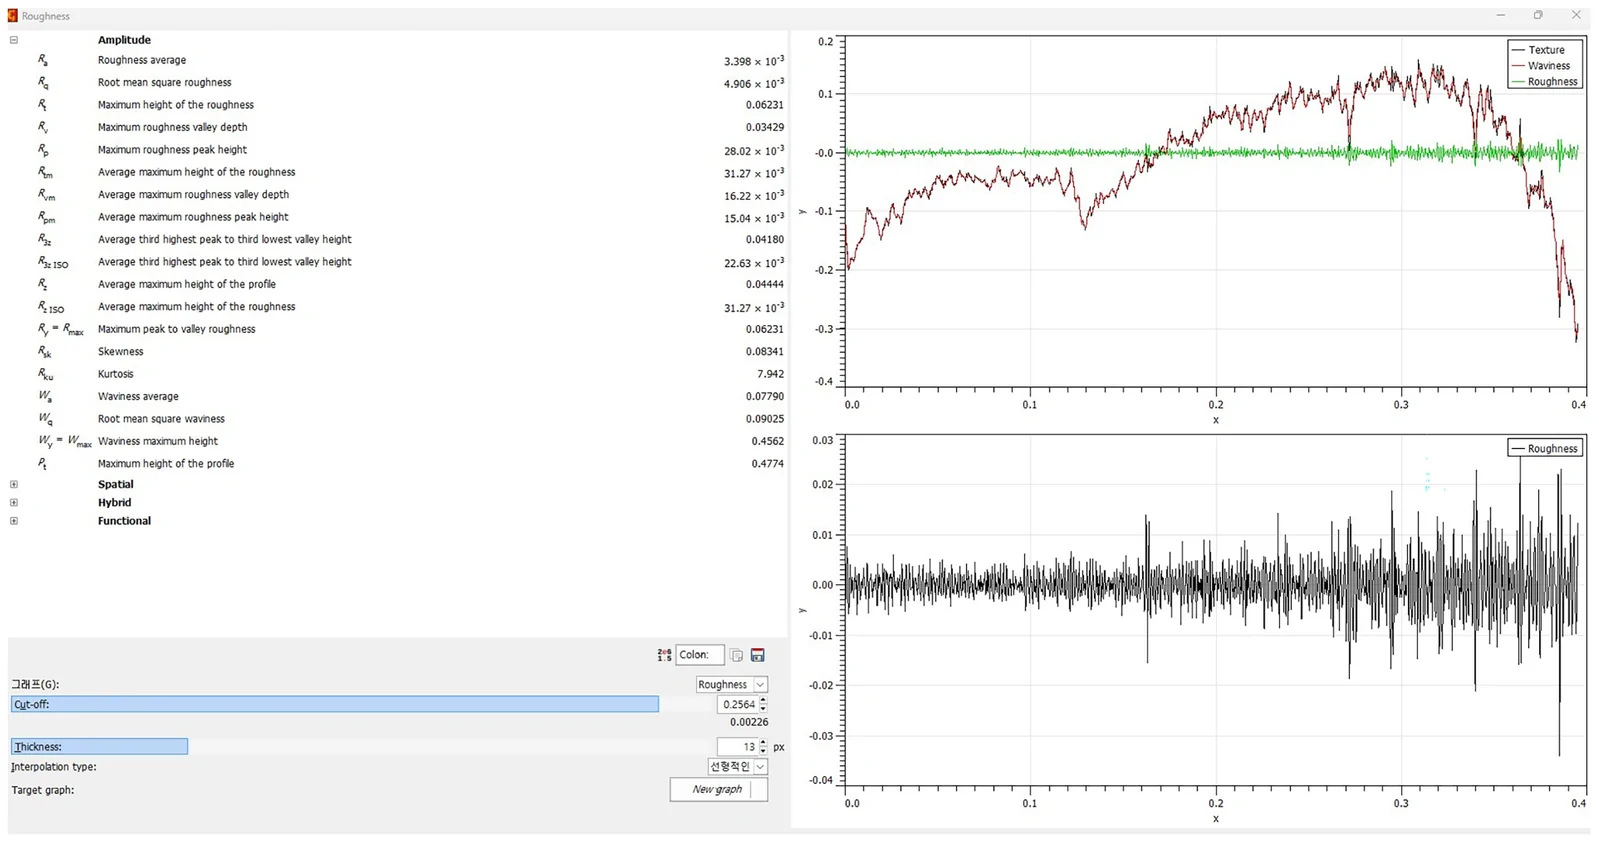This screenshot has height=843, width=1599.
Task: Expand the Functional group
Action: [x=14, y=521]
